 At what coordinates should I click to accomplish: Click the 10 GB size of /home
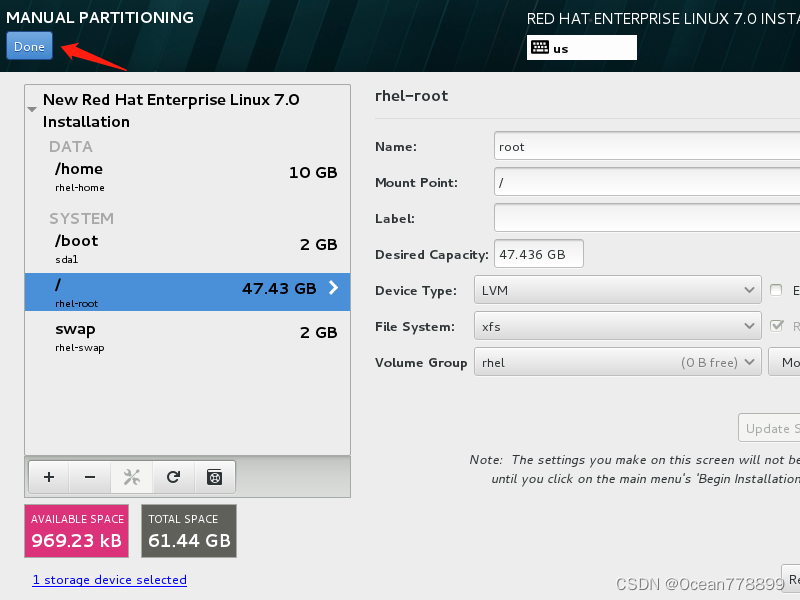pyautogui.click(x=313, y=172)
